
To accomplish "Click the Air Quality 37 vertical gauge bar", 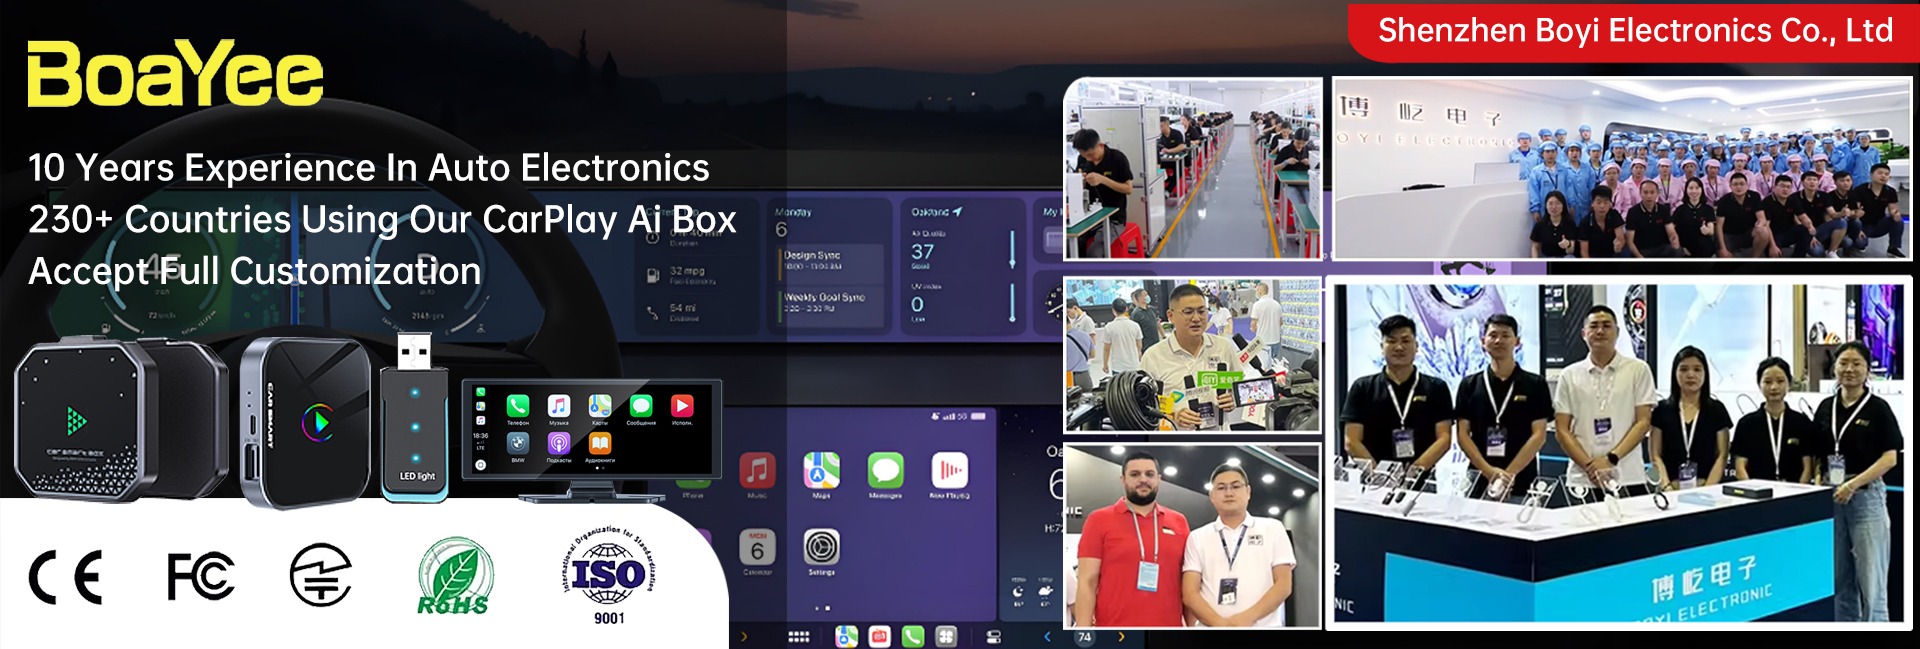I will (1012, 249).
